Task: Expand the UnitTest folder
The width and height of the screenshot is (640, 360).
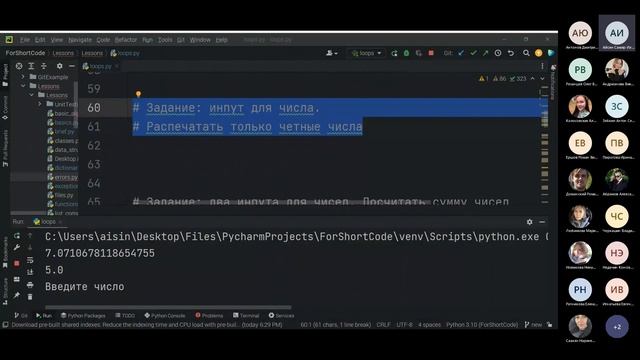Action: (40, 104)
